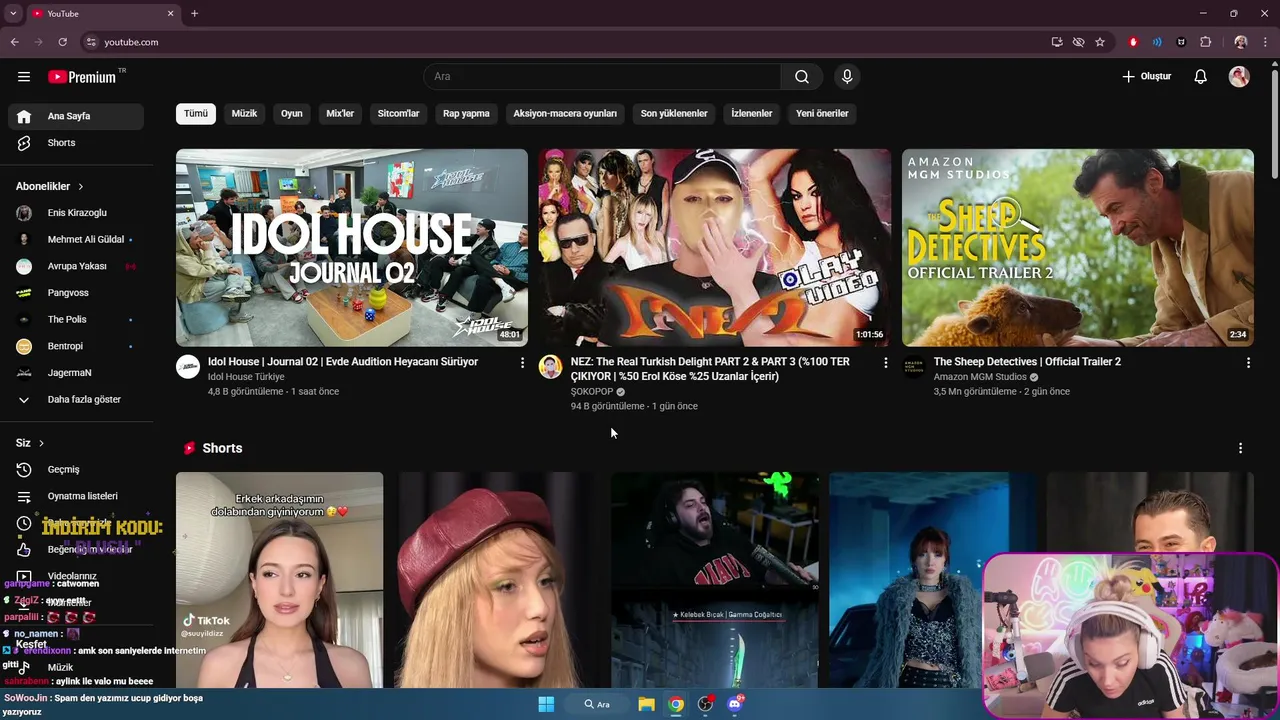Open Idol House Türkiye channel name link
The height and width of the screenshot is (720, 1280).
pyautogui.click(x=246, y=377)
